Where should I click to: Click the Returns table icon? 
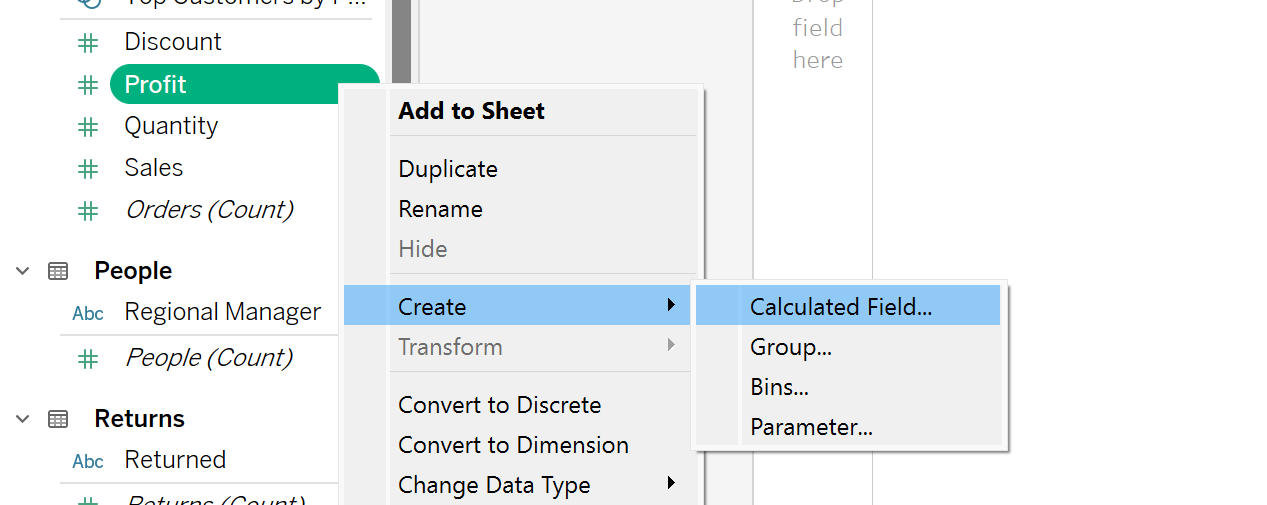click(x=58, y=419)
